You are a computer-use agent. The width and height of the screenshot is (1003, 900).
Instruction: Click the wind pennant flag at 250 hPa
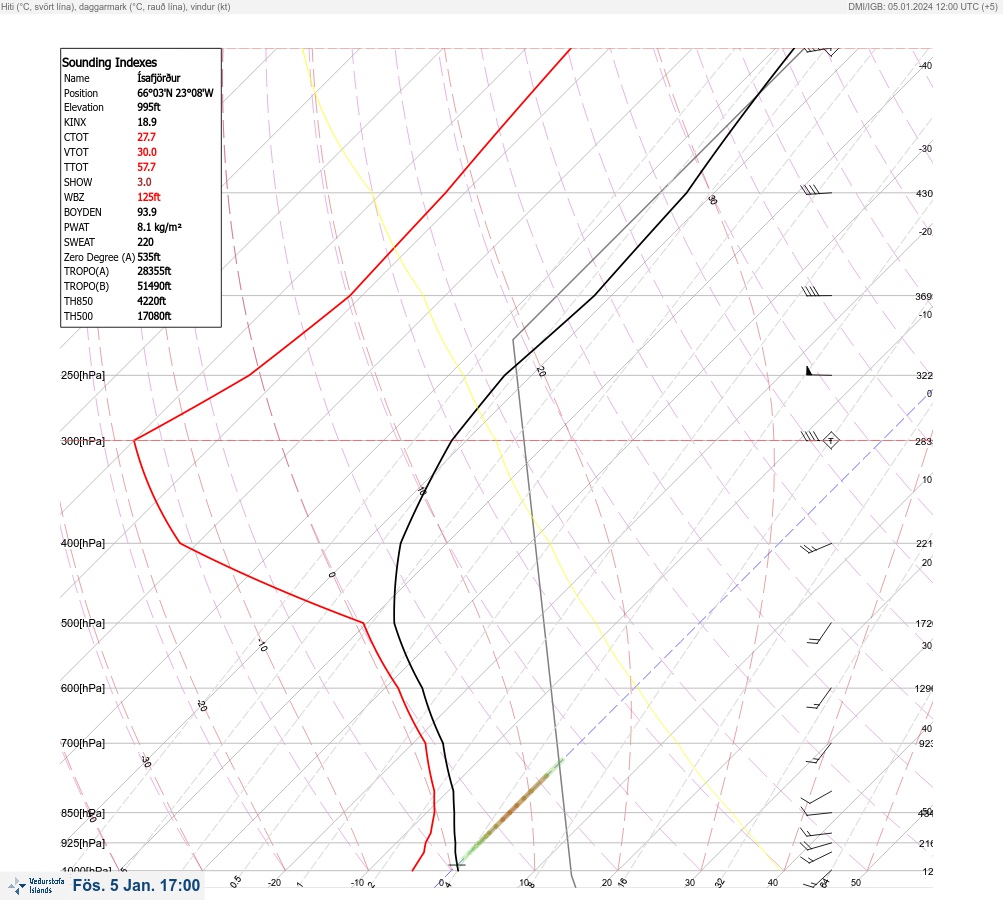818,371
